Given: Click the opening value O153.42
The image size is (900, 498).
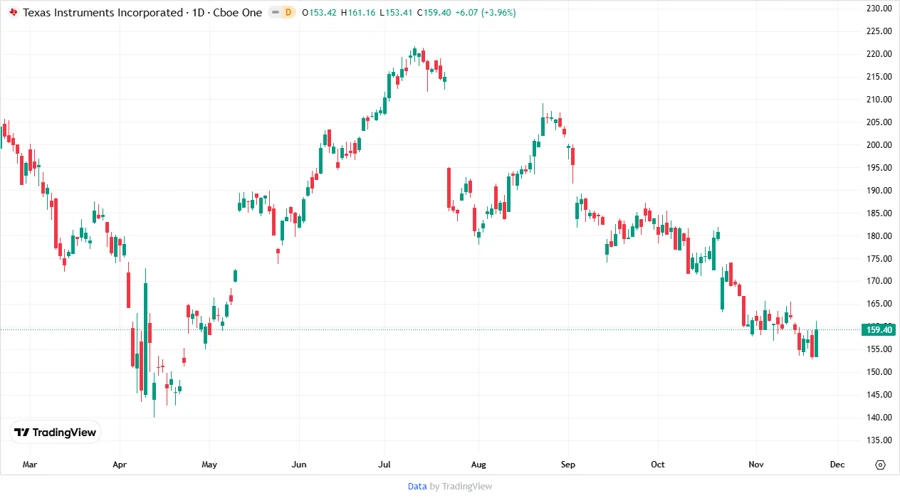Looking at the screenshot, I should tap(319, 12).
